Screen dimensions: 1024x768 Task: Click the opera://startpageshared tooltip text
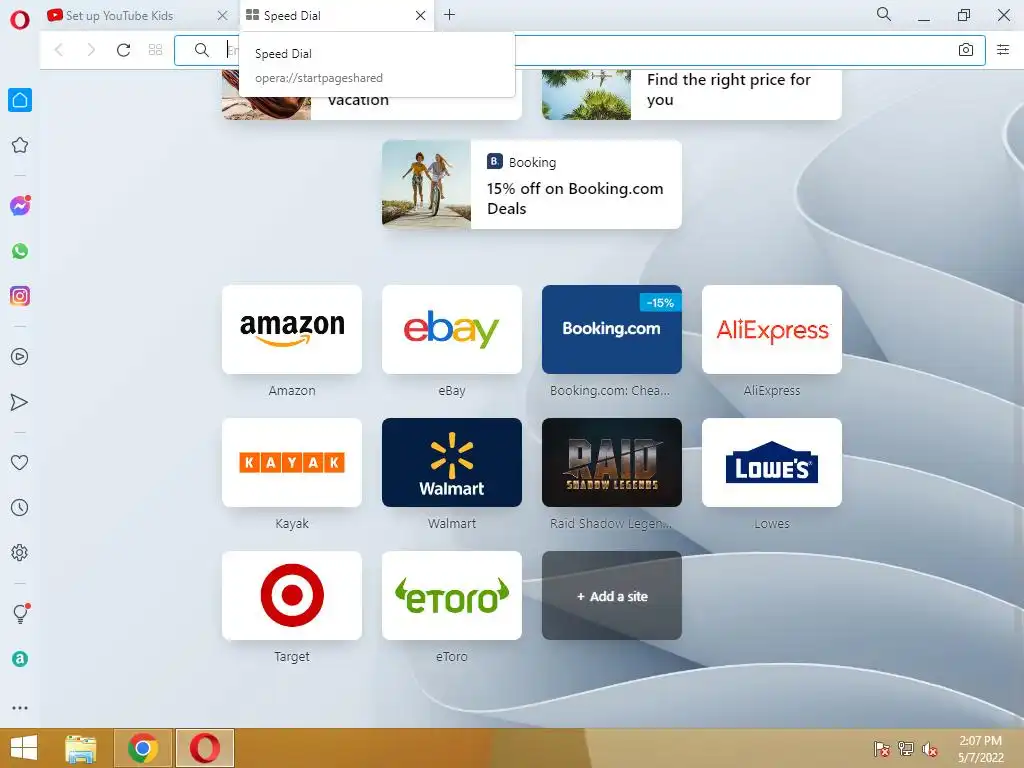[x=319, y=78]
